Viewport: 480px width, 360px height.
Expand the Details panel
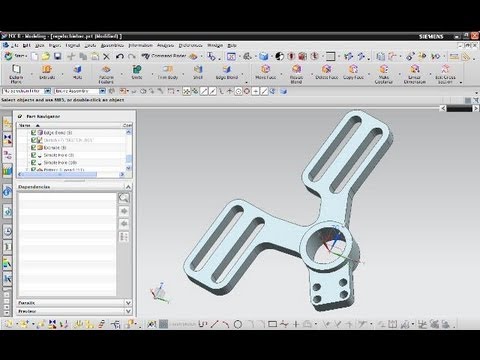pyautogui.click(x=128, y=303)
